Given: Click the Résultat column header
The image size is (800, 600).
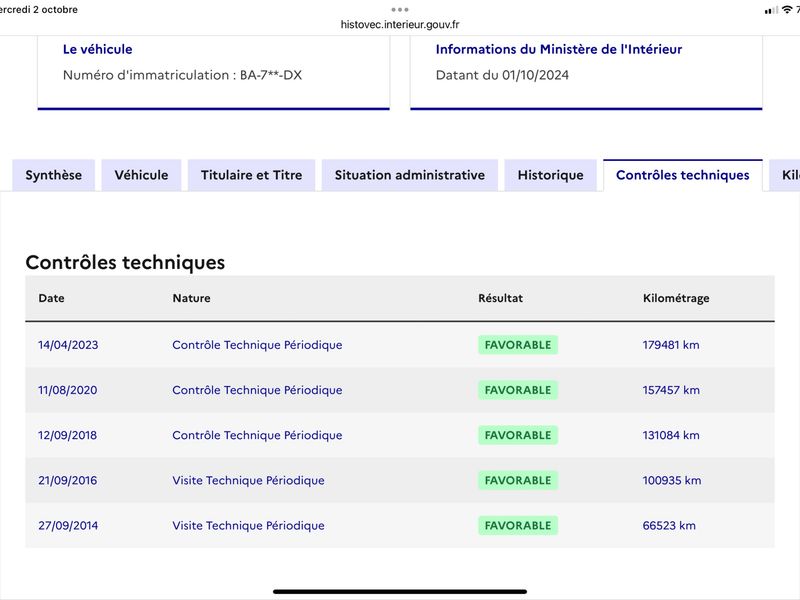Looking at the screenshot, I should pos(501,298).
